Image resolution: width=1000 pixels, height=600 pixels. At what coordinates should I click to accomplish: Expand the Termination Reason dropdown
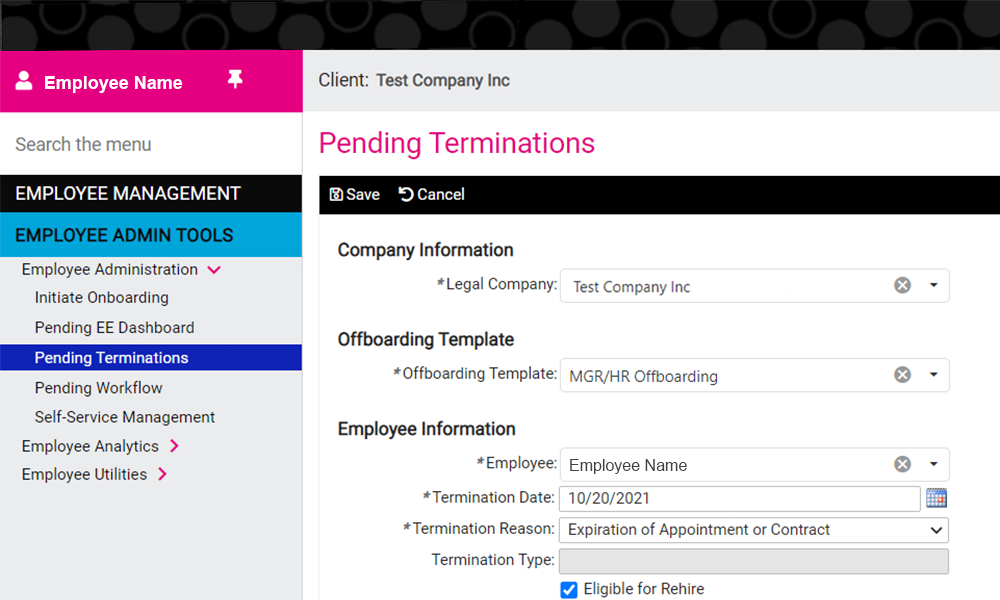tap(936, 530)
